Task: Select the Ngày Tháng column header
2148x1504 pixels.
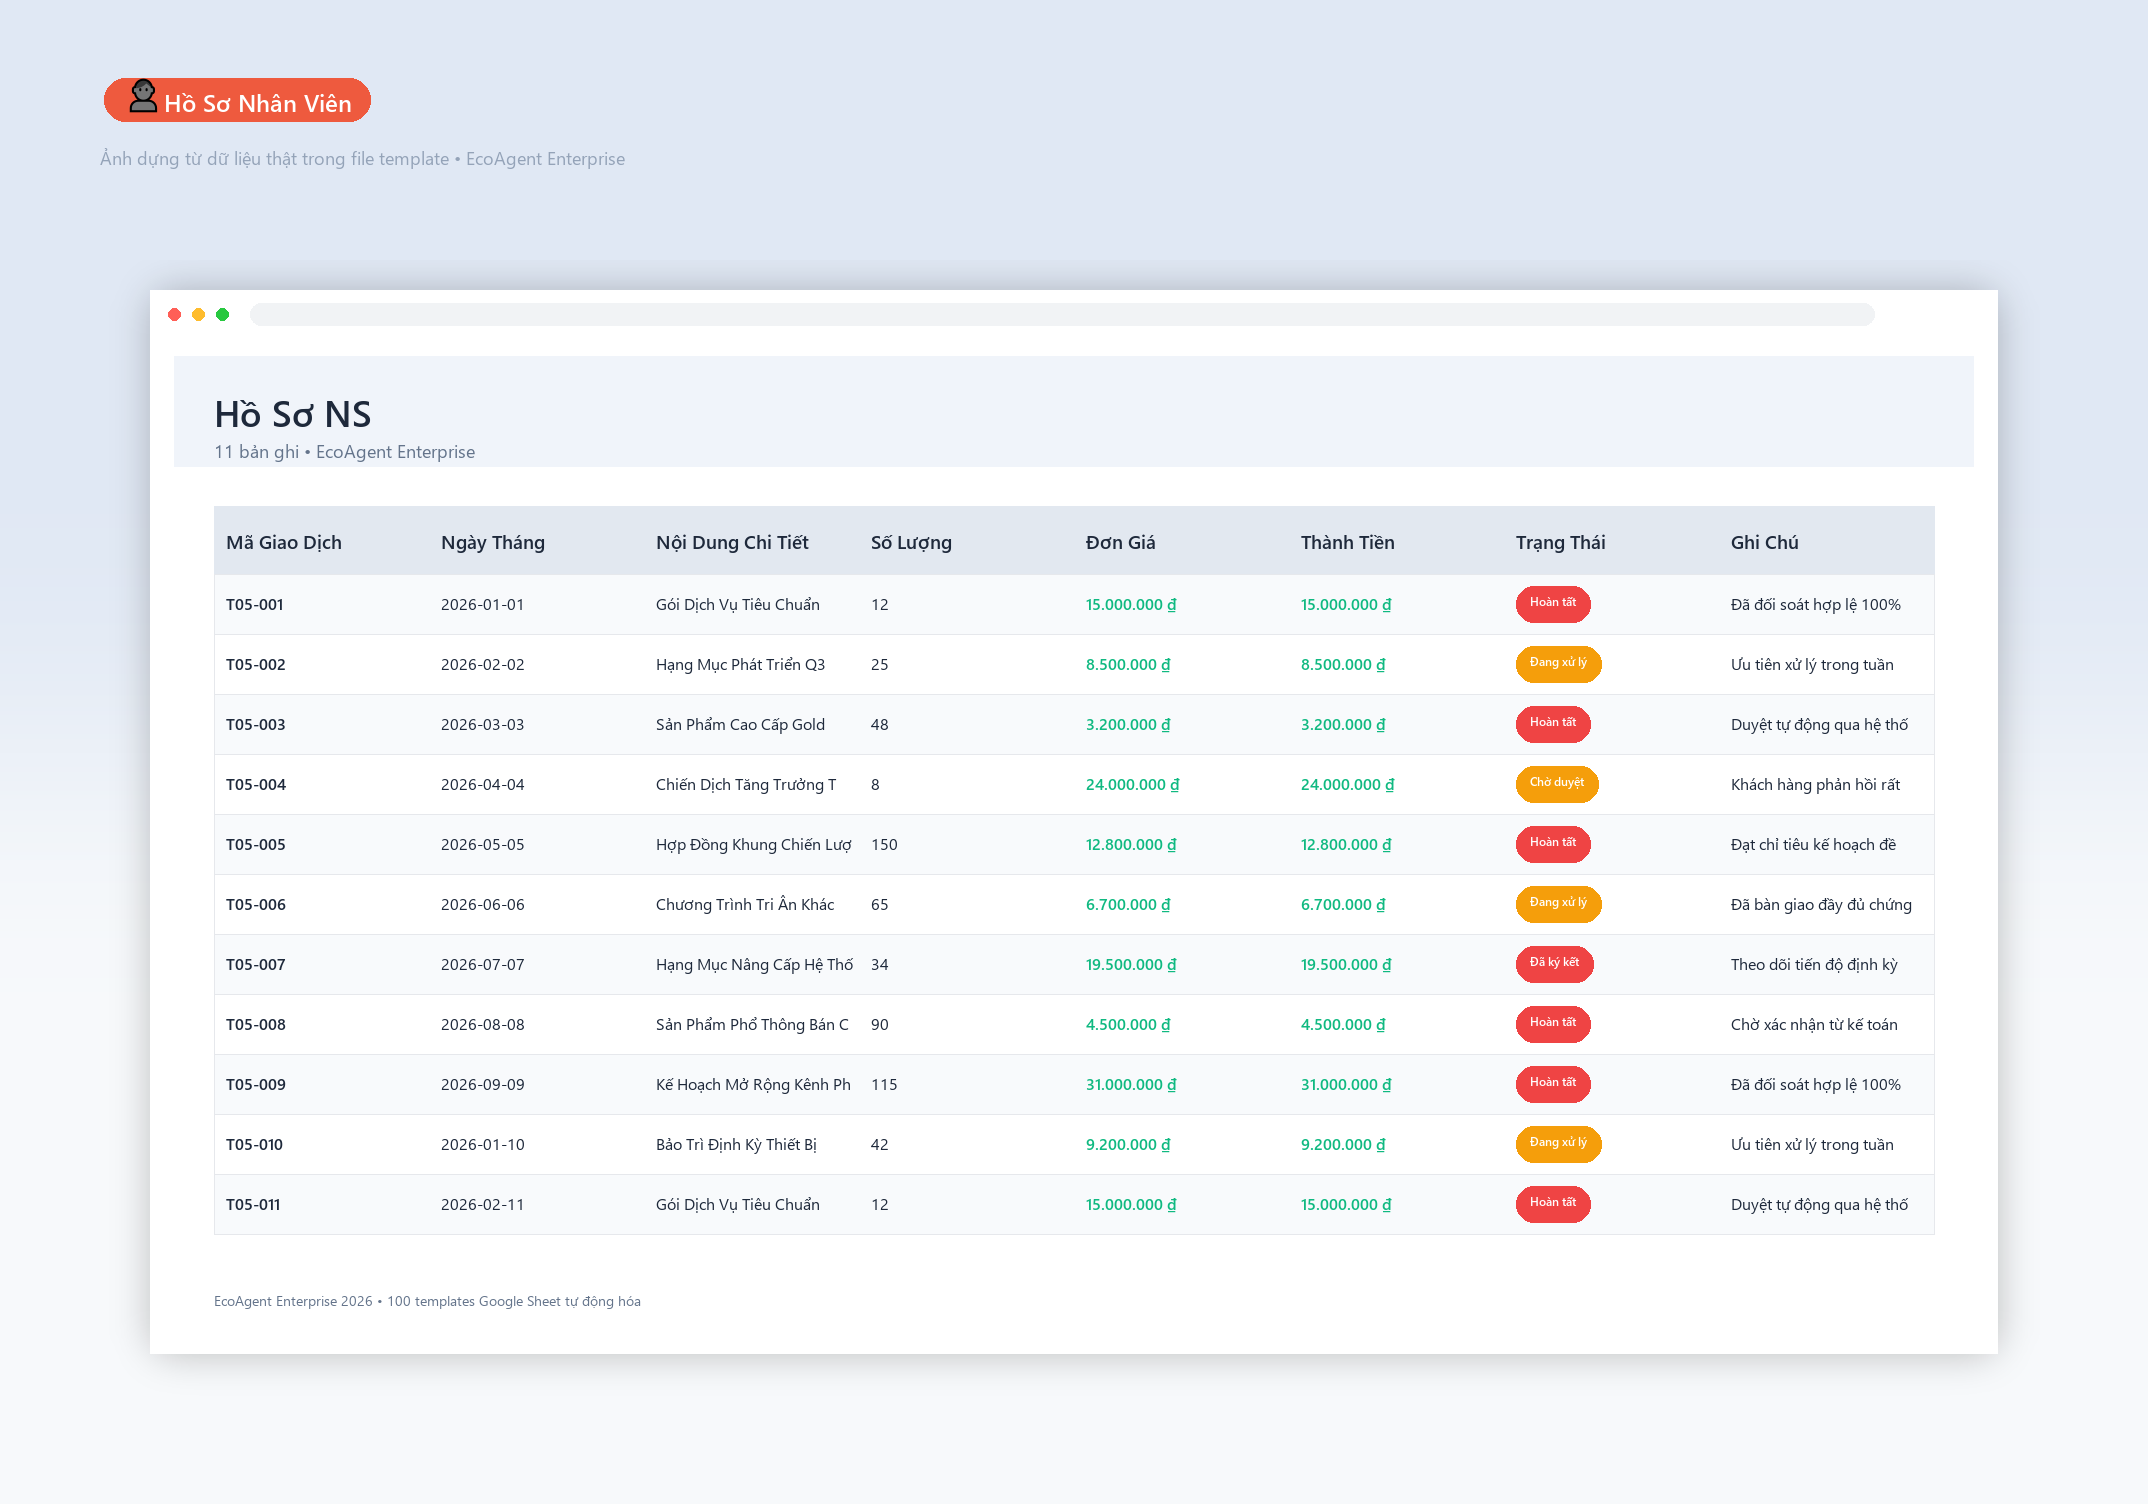Action: point(493,542)
